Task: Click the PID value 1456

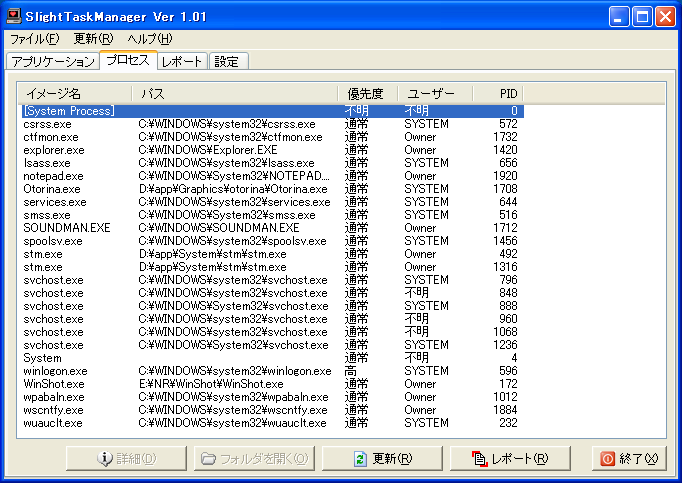Action: pos(505,241)
